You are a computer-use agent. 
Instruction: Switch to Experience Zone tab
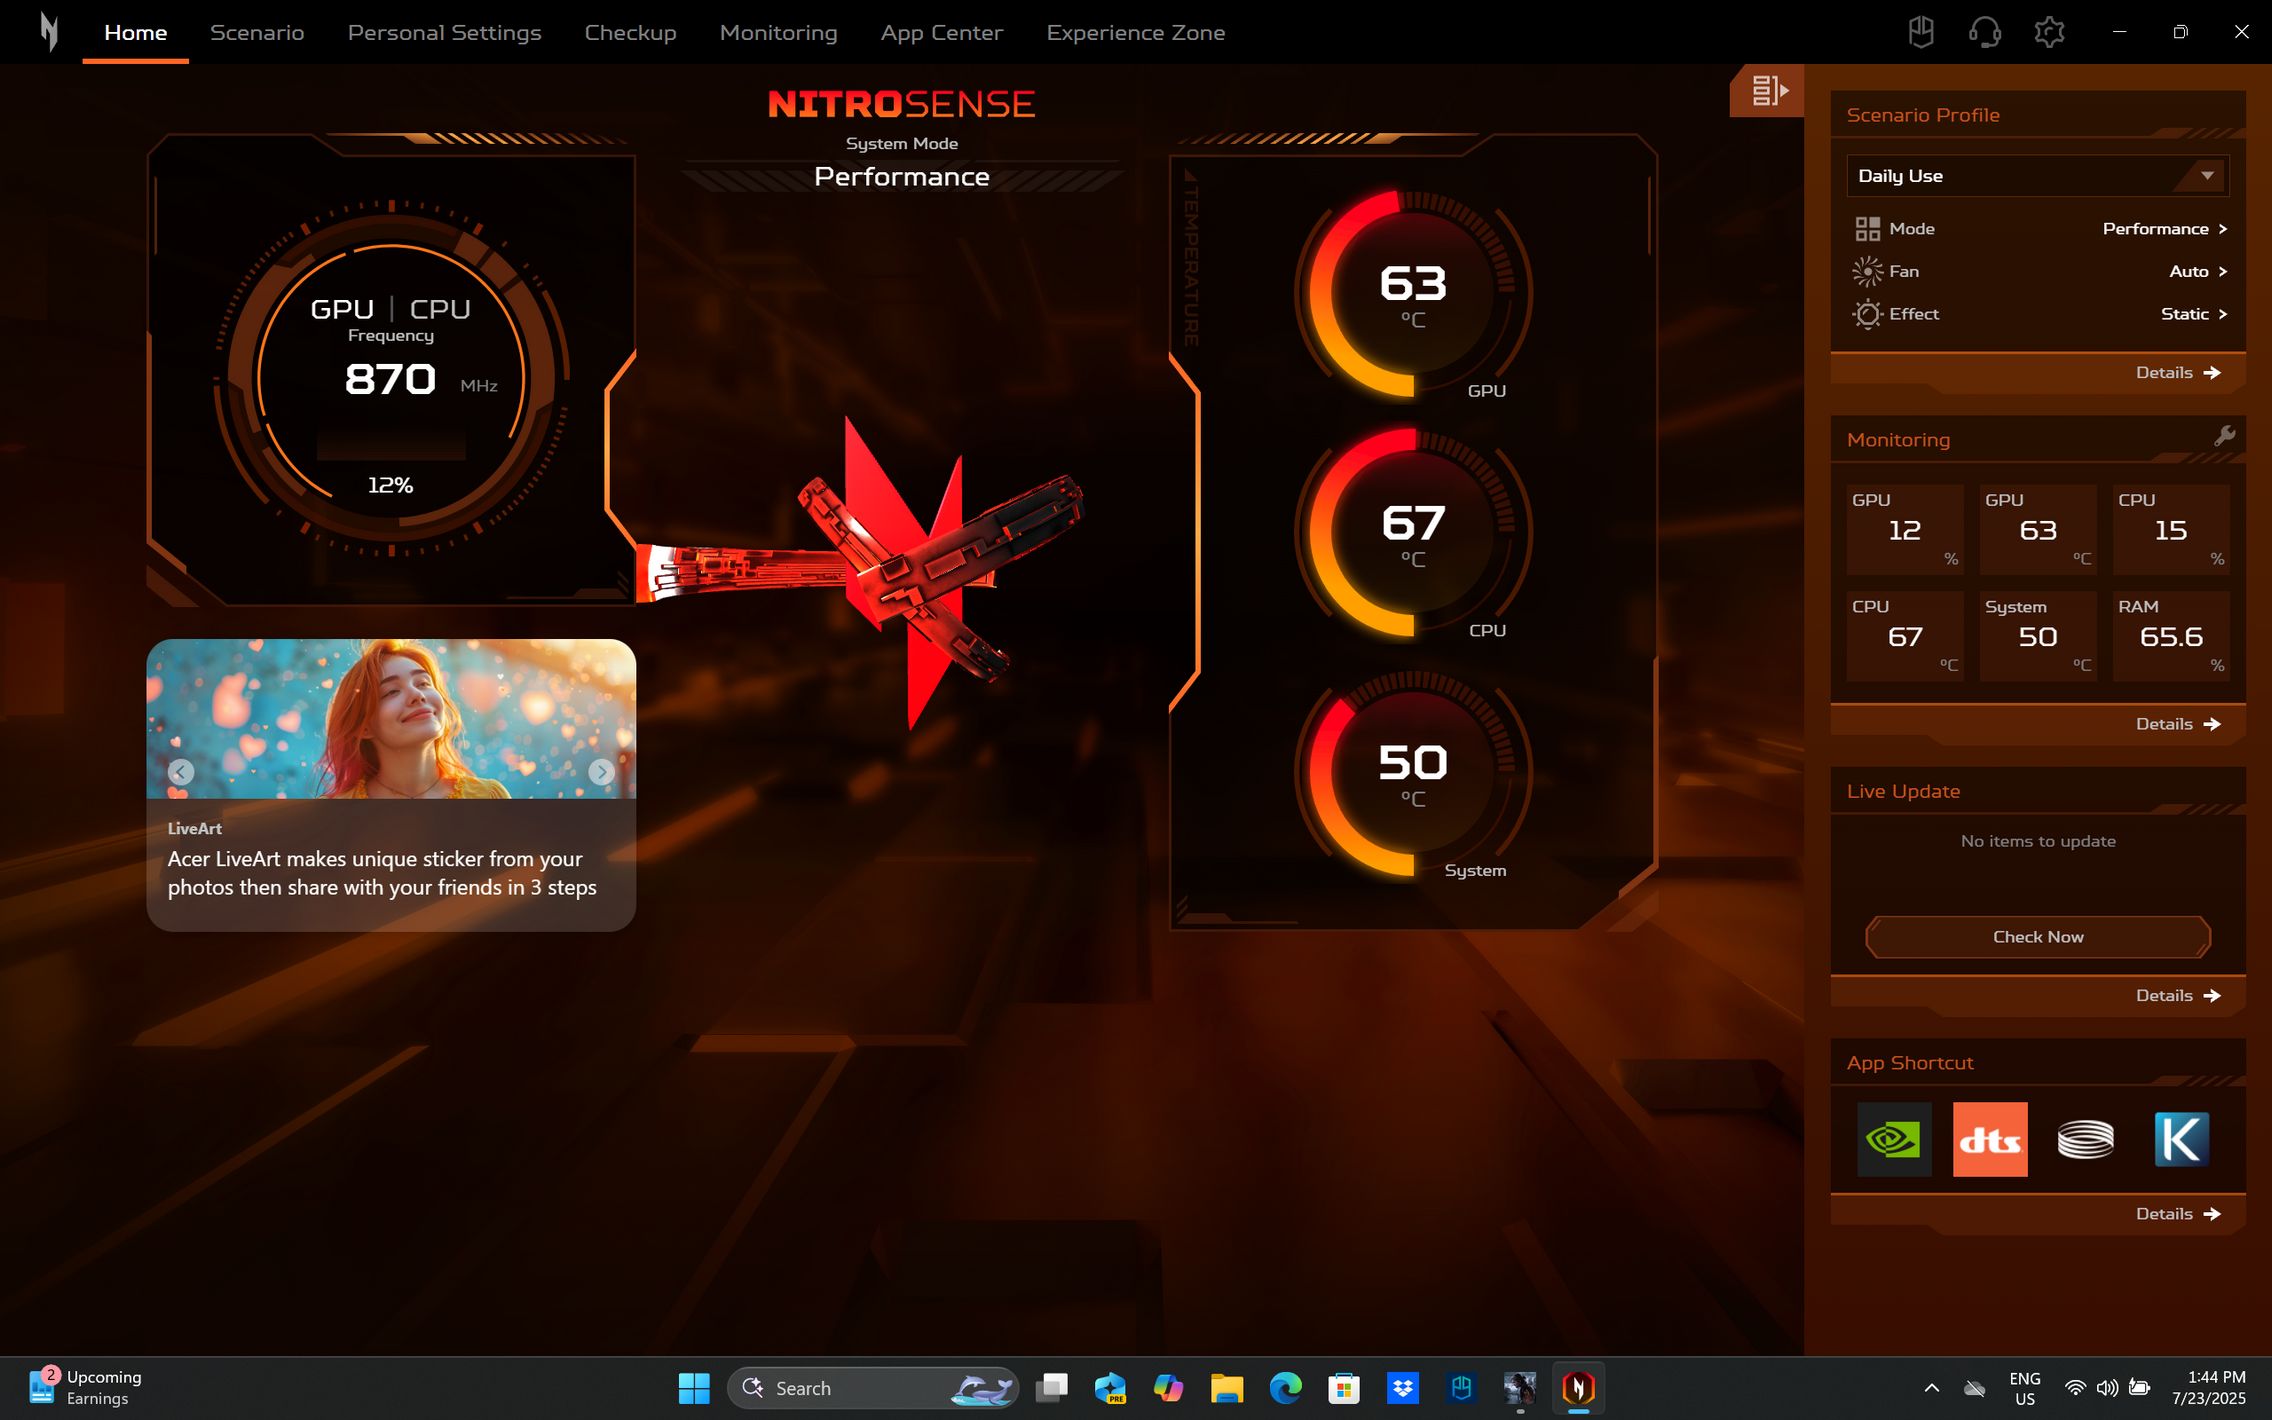click(1135, 33)
